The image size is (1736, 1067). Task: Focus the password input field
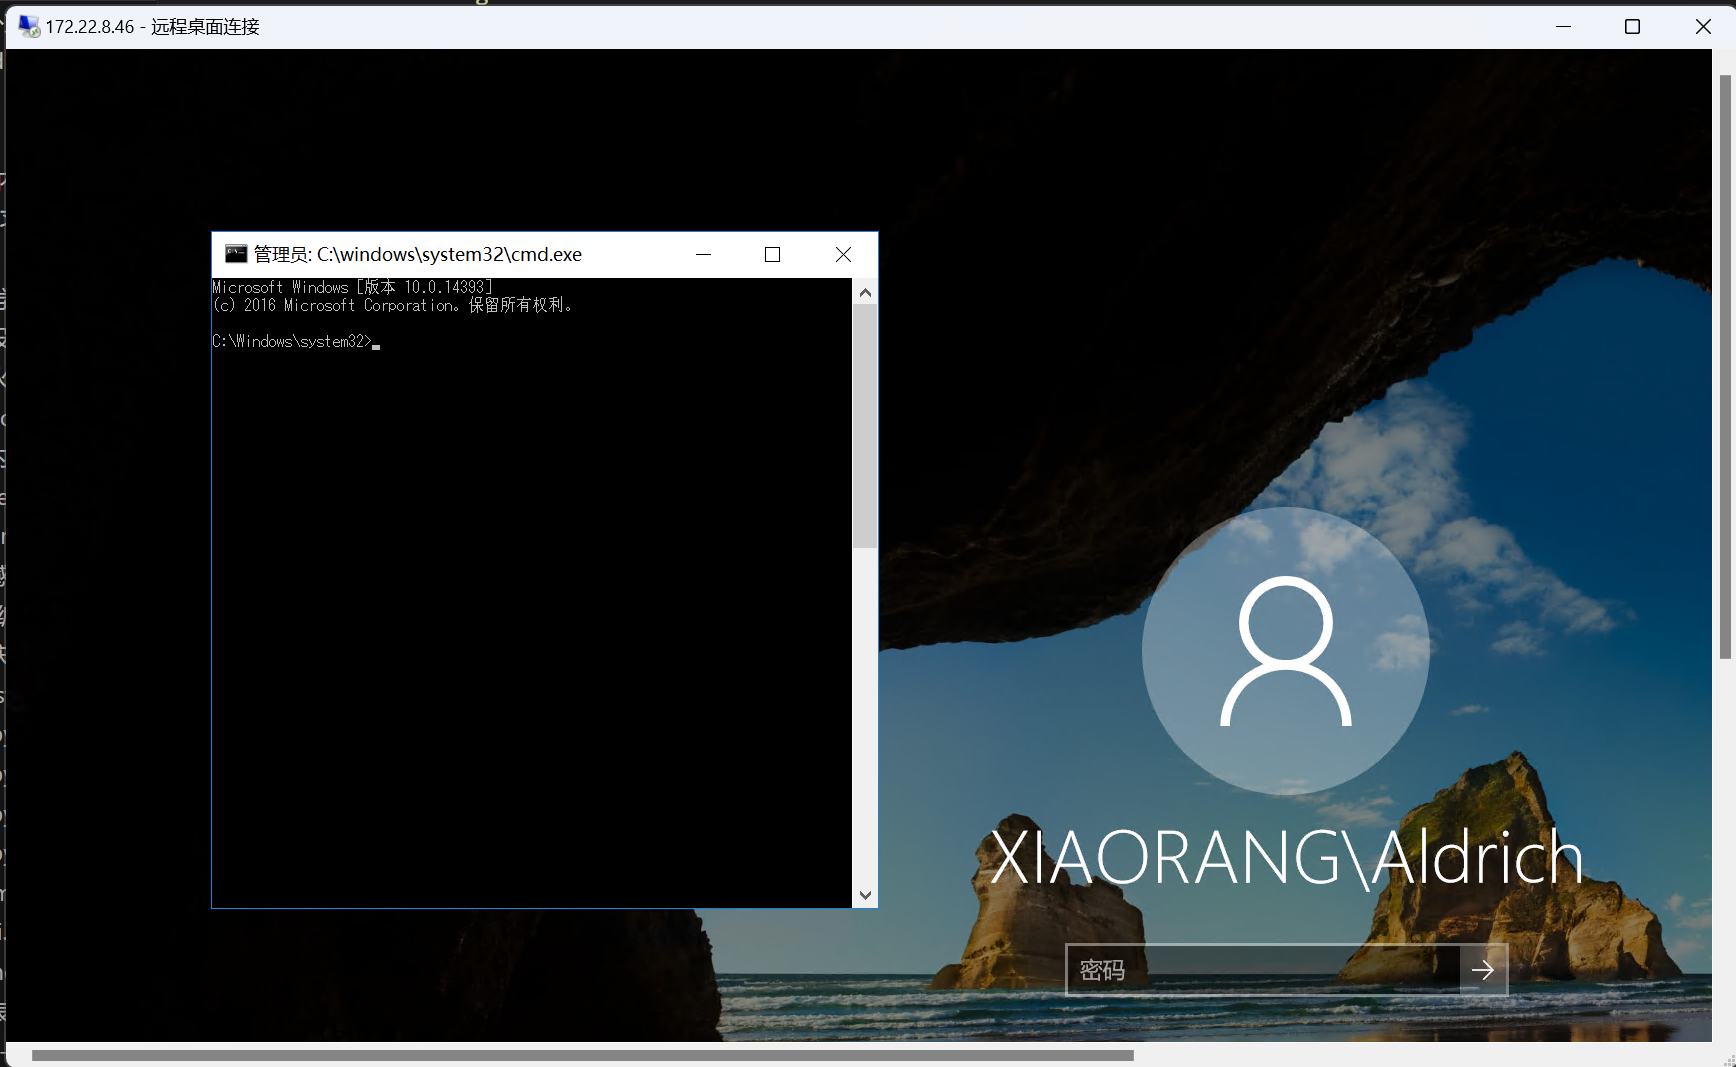click(1262, 969)
